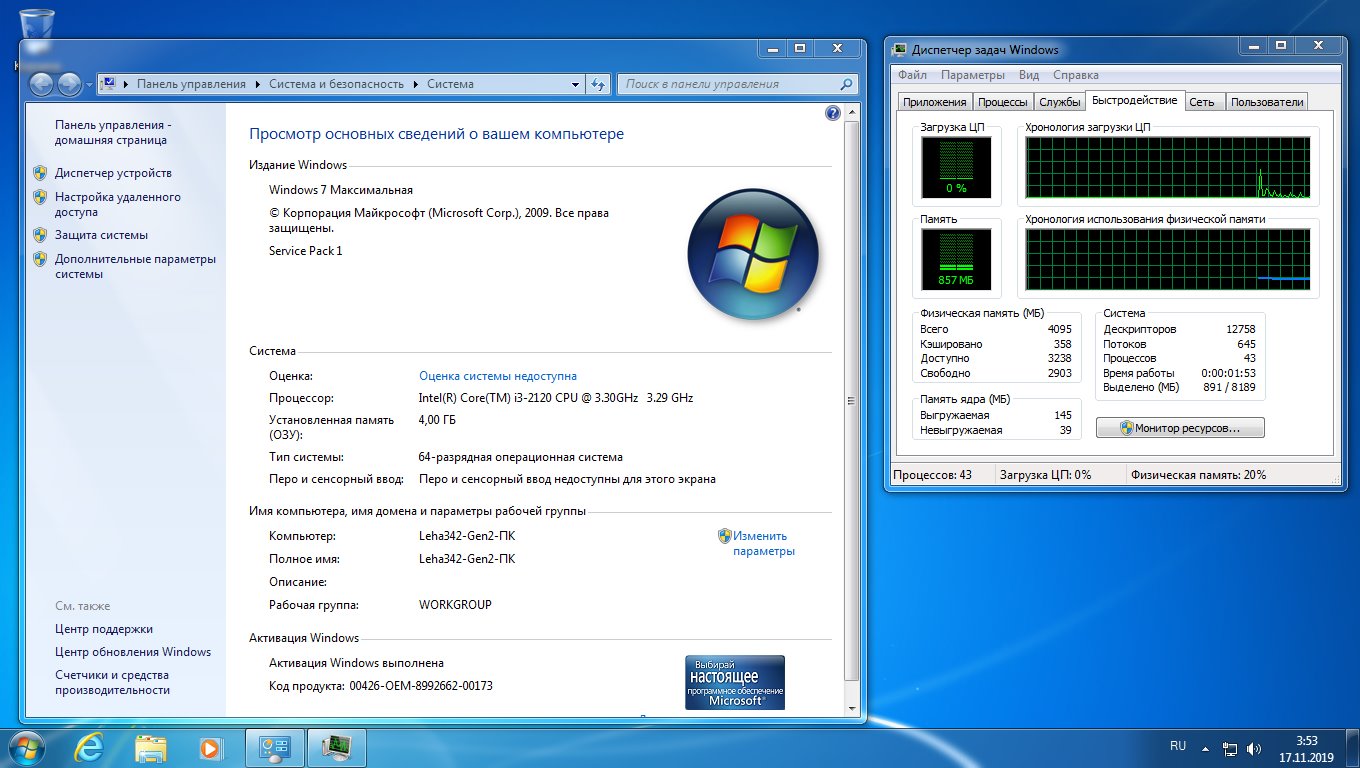Image resolution: width=1360 pixels, height=768 pixels.
Task: Expand the arrow after Система и безопасность
Action: (x=415, y=84)
